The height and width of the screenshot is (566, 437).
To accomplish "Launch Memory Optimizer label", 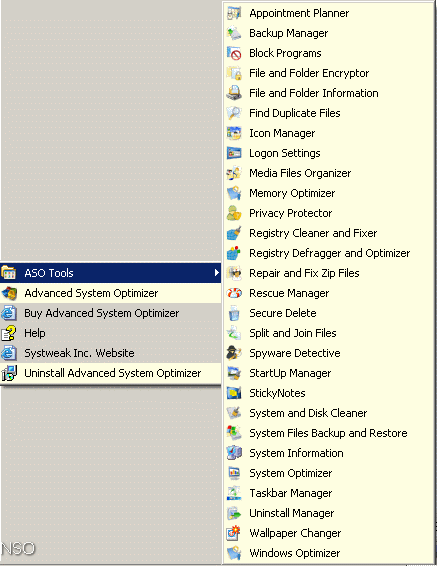I will (x=292, y=193).
